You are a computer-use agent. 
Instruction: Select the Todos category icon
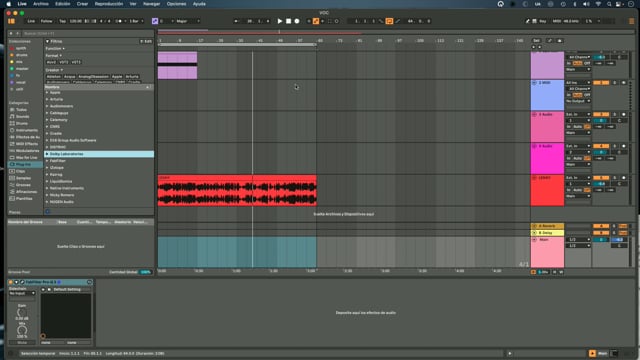[x=12, y=109]
